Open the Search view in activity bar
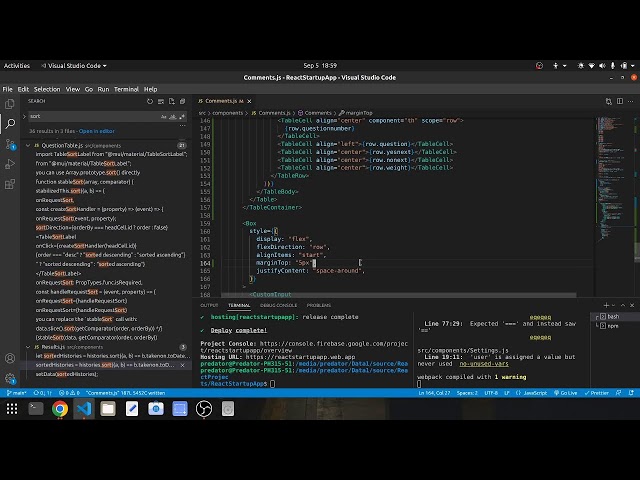This screenshot has height=480, width=640. (x=10, y=123)
